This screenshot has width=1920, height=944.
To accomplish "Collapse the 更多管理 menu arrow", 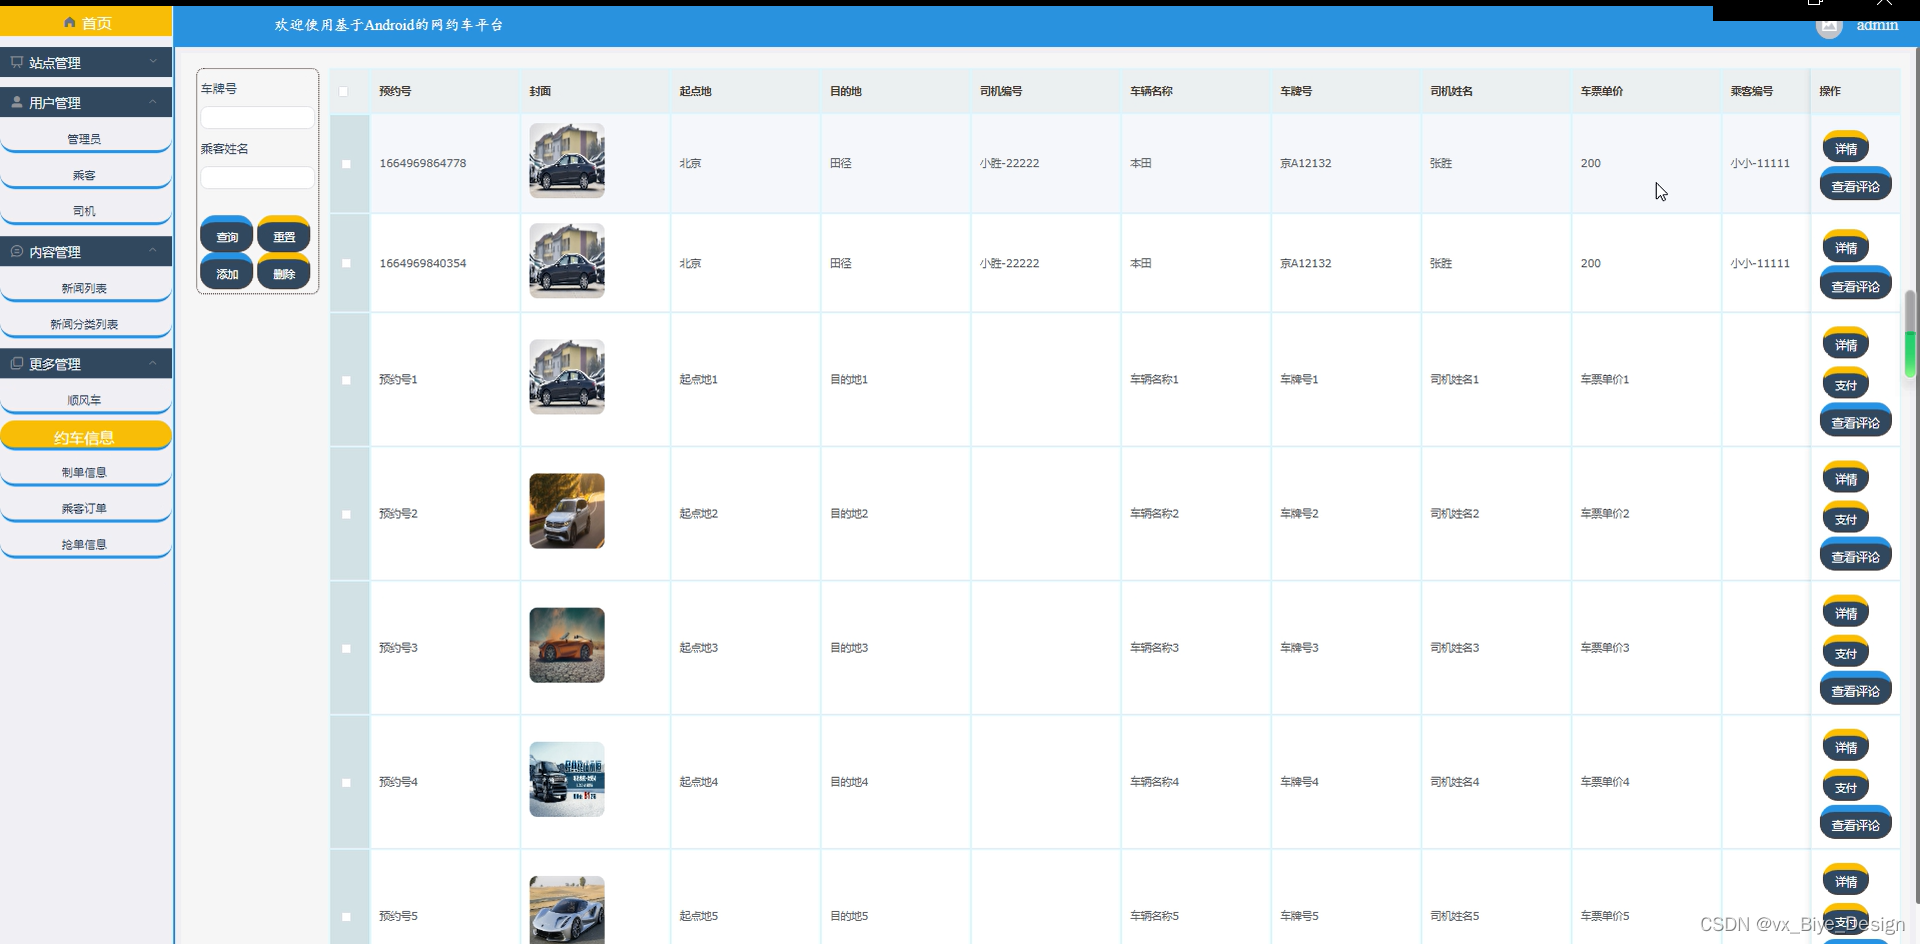I will point(153,363).
